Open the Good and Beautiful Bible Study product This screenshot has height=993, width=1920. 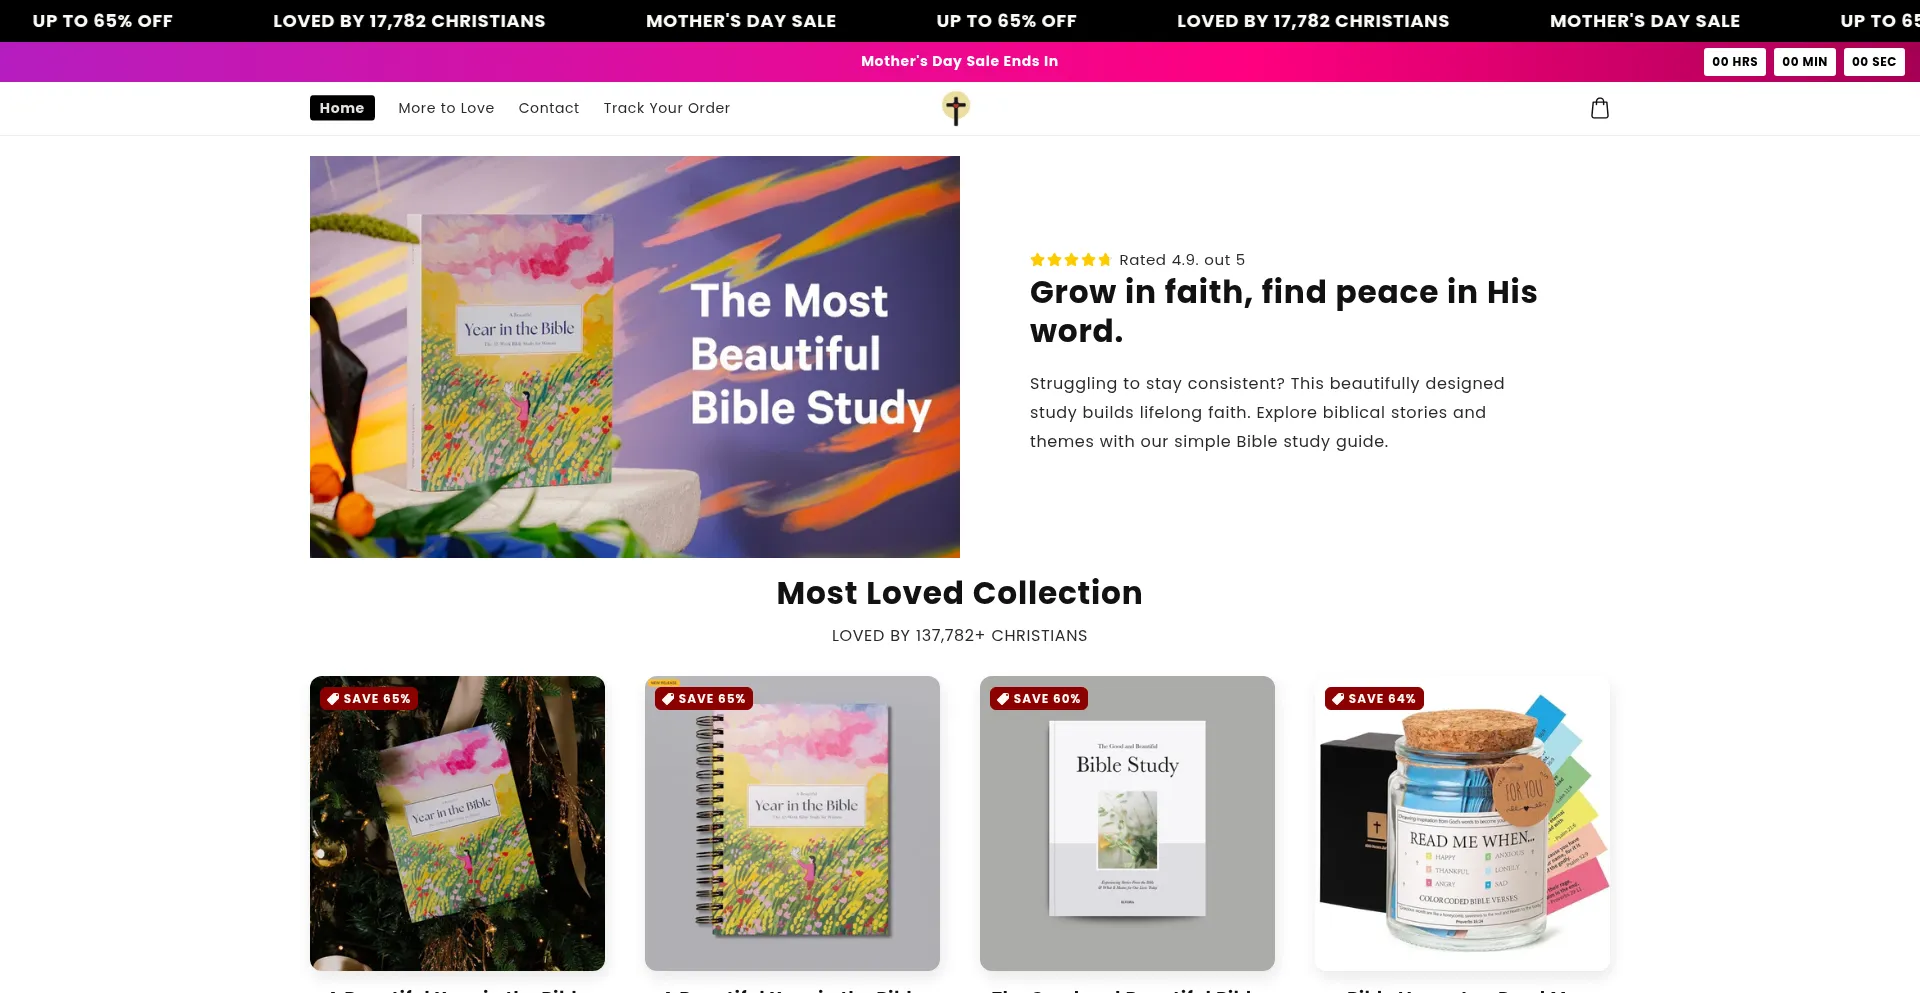point(1127,823)
